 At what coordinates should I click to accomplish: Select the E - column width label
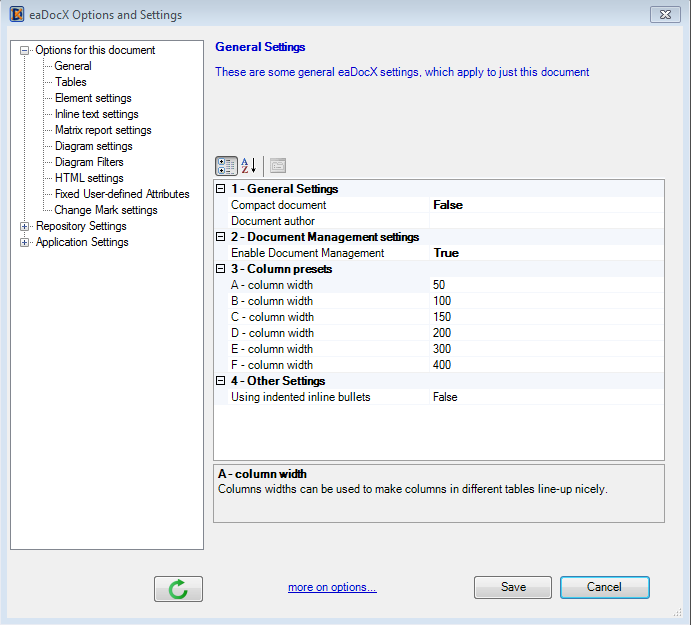pos(272,349)
